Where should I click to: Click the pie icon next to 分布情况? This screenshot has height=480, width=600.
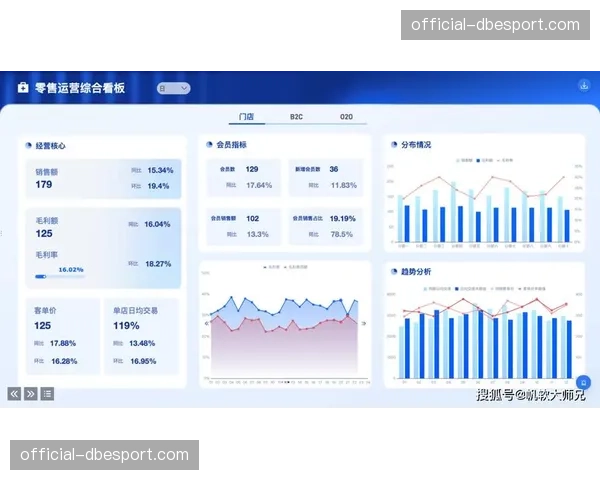(x=394, y=144)
